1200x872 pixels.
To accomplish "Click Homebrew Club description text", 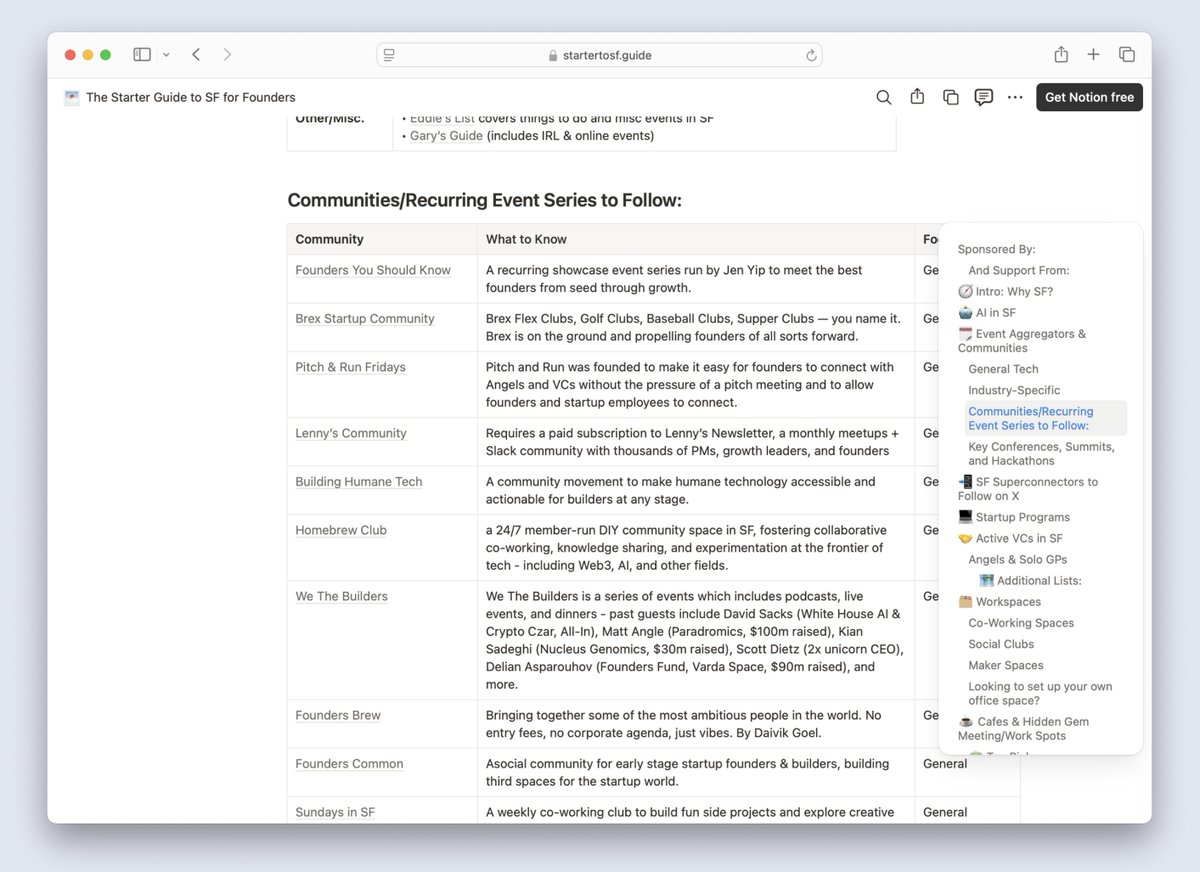I will click(x=686, y=548).
